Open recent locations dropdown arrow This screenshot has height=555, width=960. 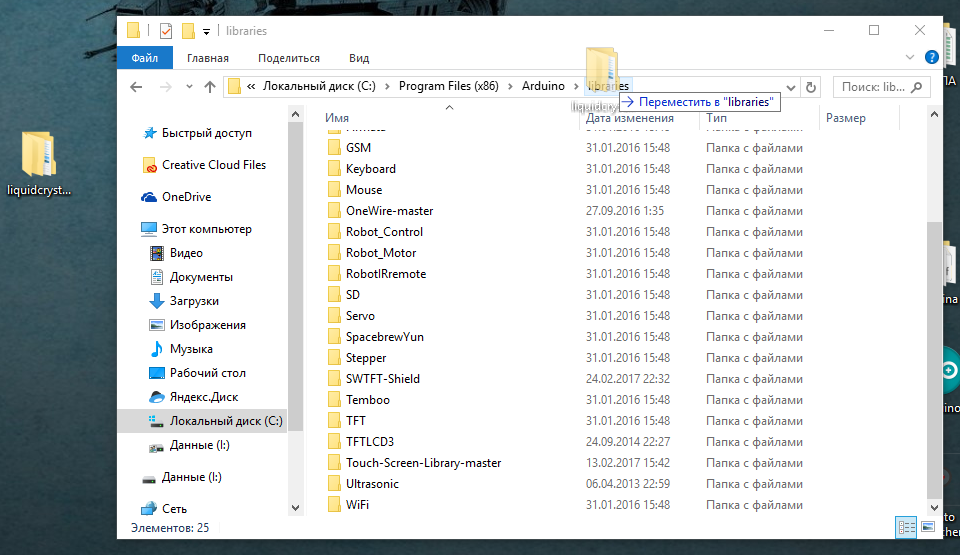point(189,87)
